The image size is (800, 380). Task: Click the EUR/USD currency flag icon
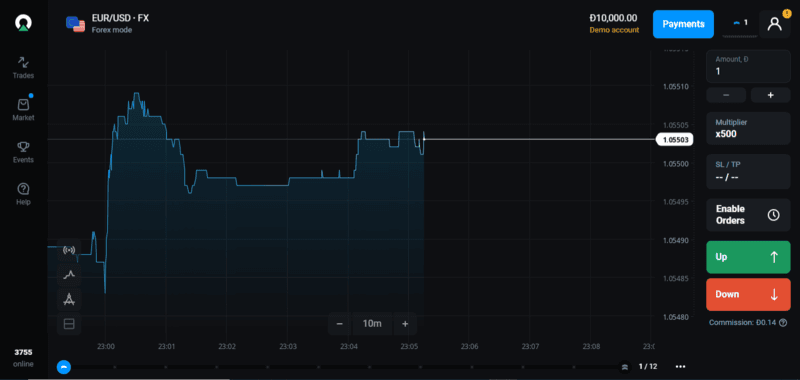(76, 23)
